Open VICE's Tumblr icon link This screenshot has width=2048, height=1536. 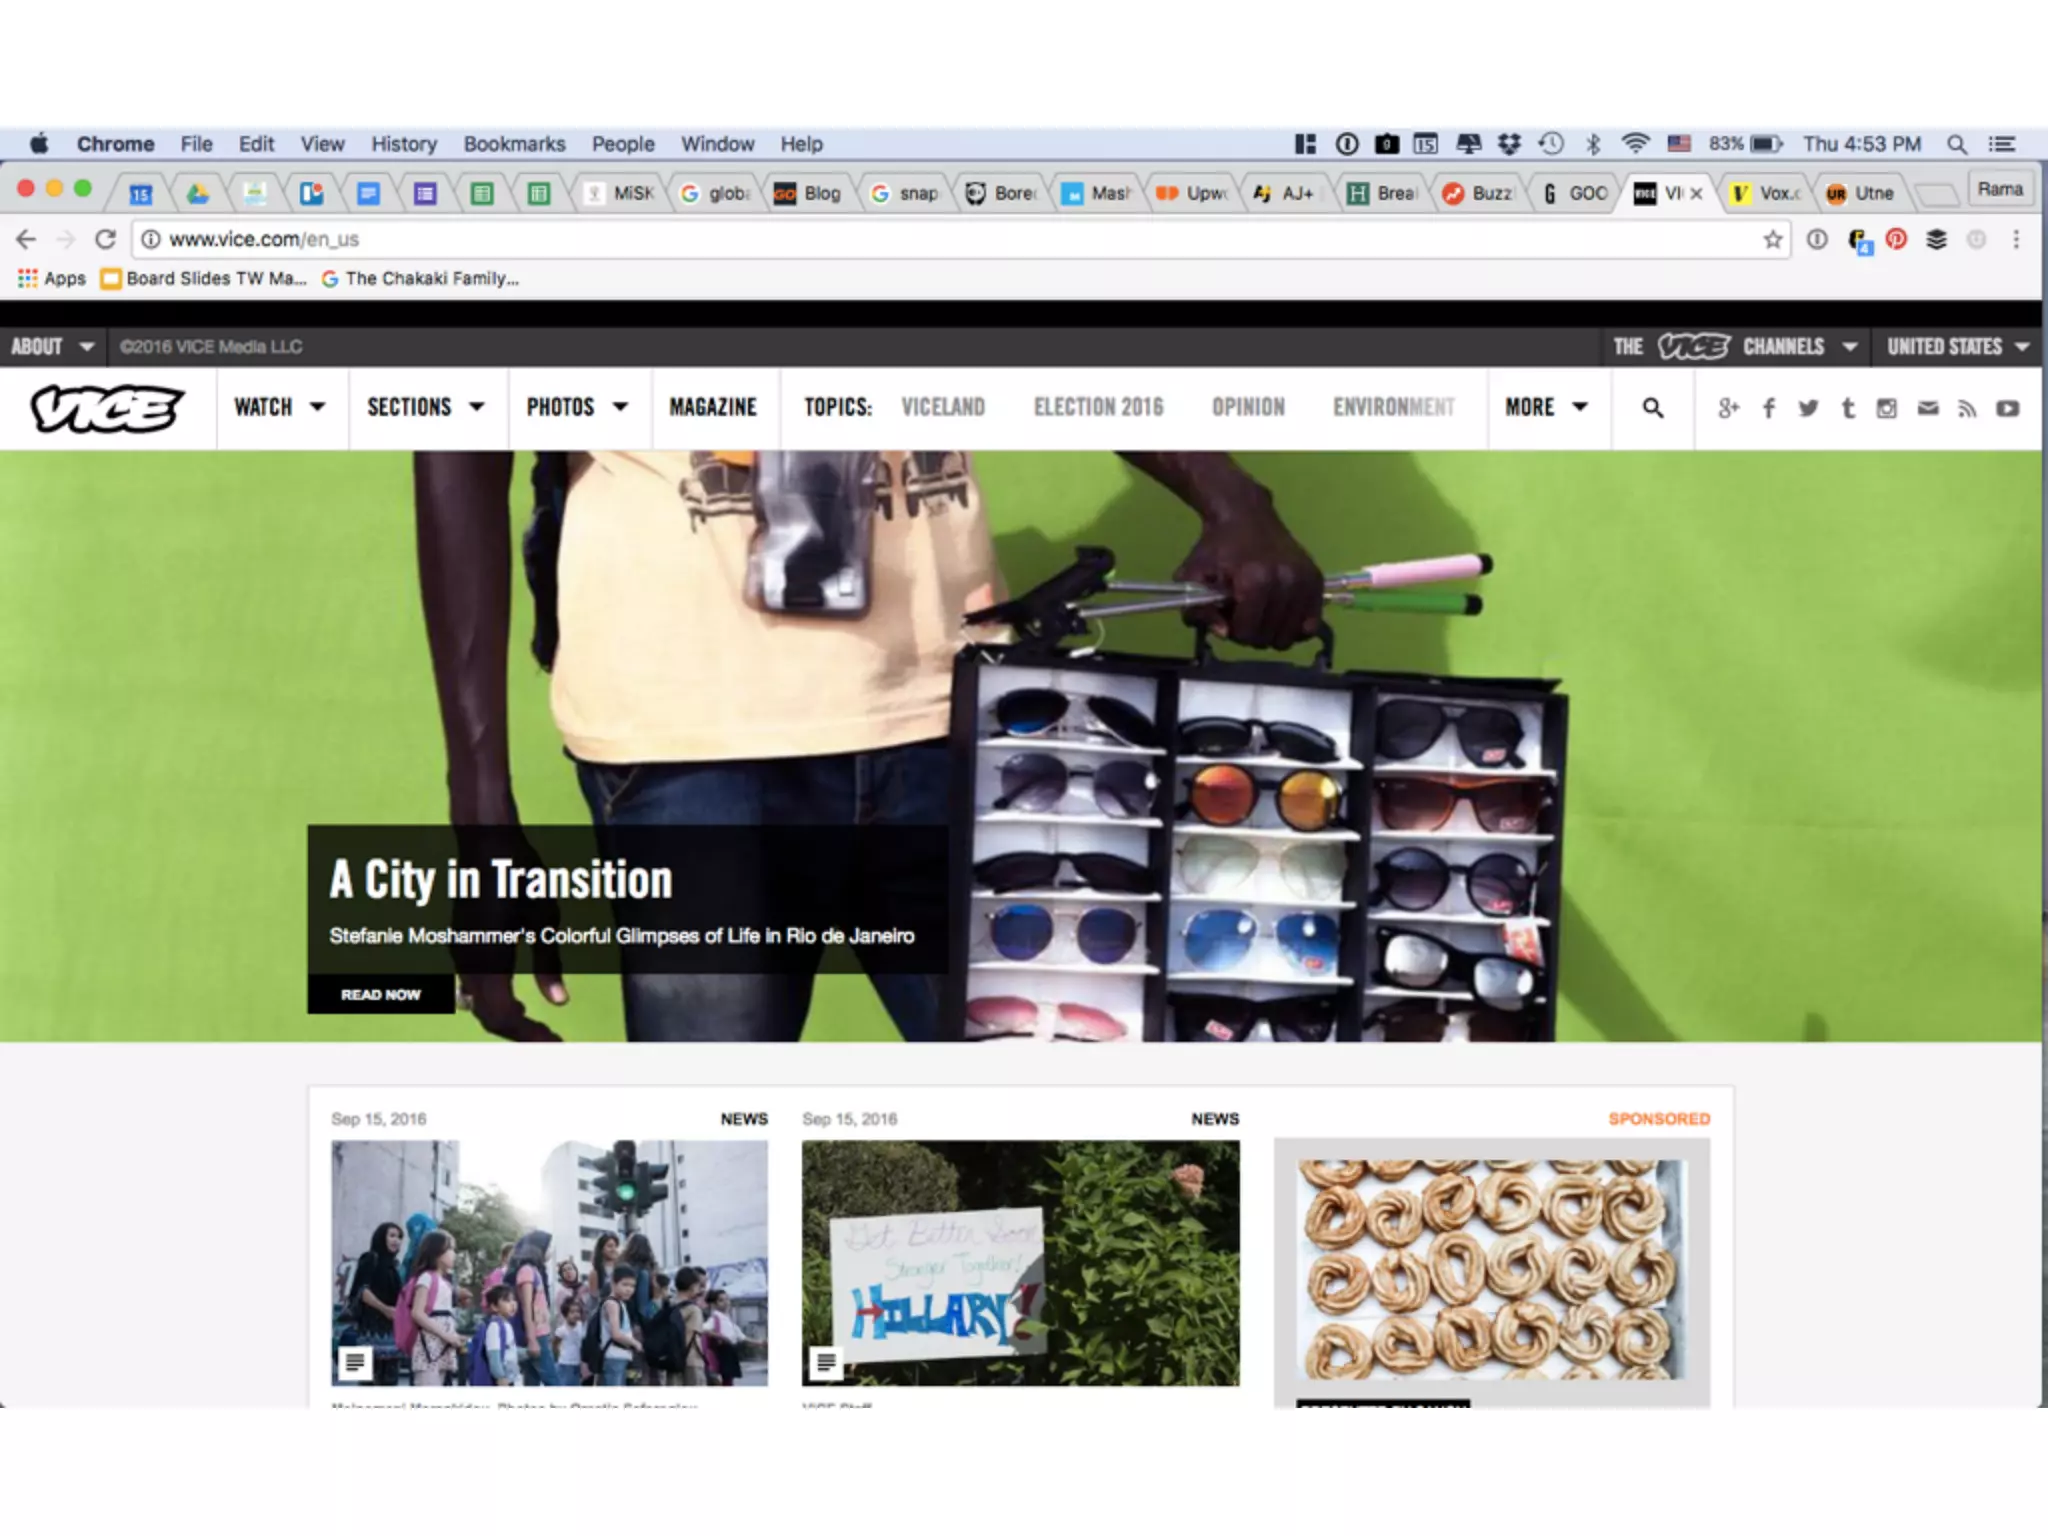coord(1848,408)
